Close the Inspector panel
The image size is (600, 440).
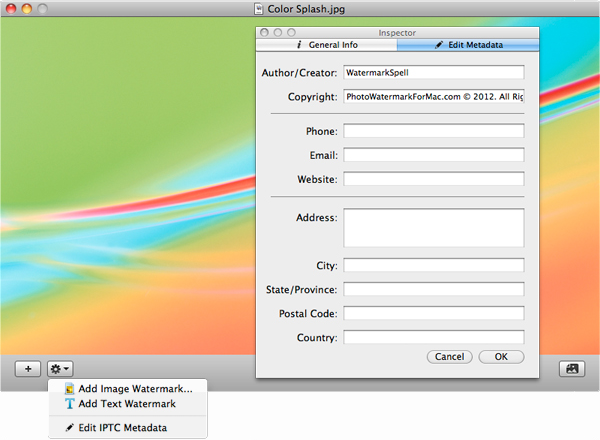point(264,33)
